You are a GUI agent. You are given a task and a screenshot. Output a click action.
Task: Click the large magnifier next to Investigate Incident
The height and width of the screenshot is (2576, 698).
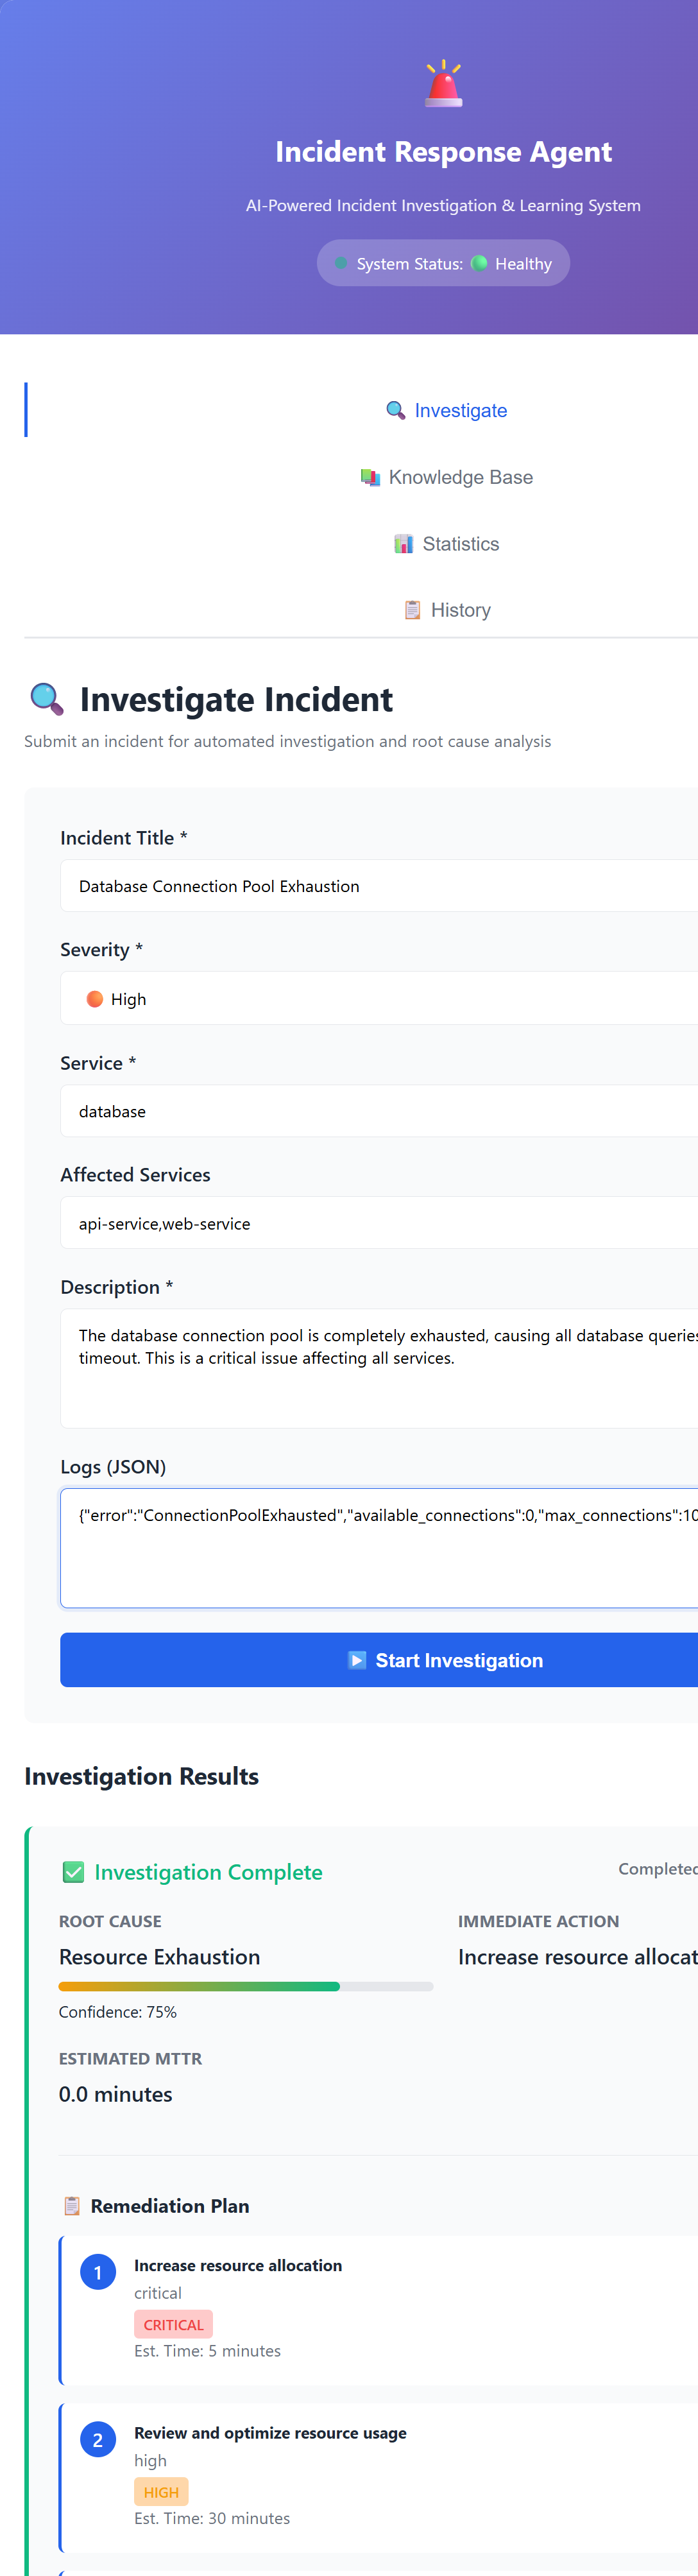tap(47, 698)
